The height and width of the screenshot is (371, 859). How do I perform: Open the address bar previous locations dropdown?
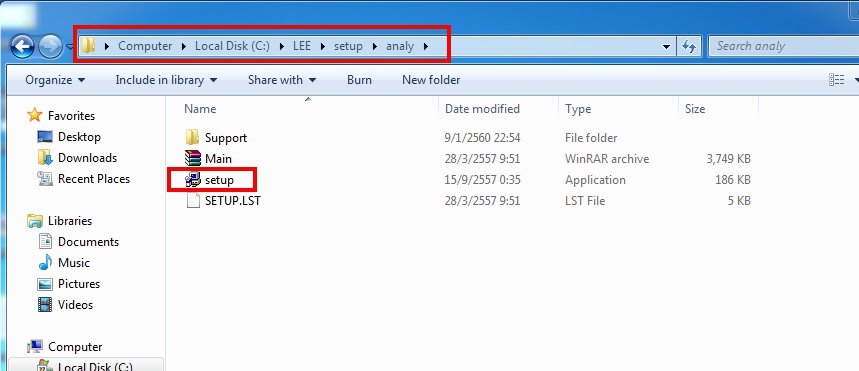pyautogui.click(x=667, y=47)
